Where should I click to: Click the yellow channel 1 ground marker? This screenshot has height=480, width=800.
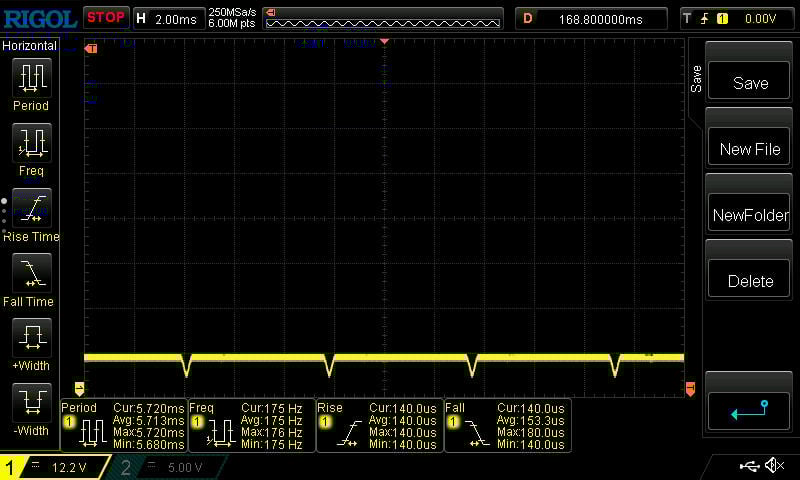click(79, 389)
